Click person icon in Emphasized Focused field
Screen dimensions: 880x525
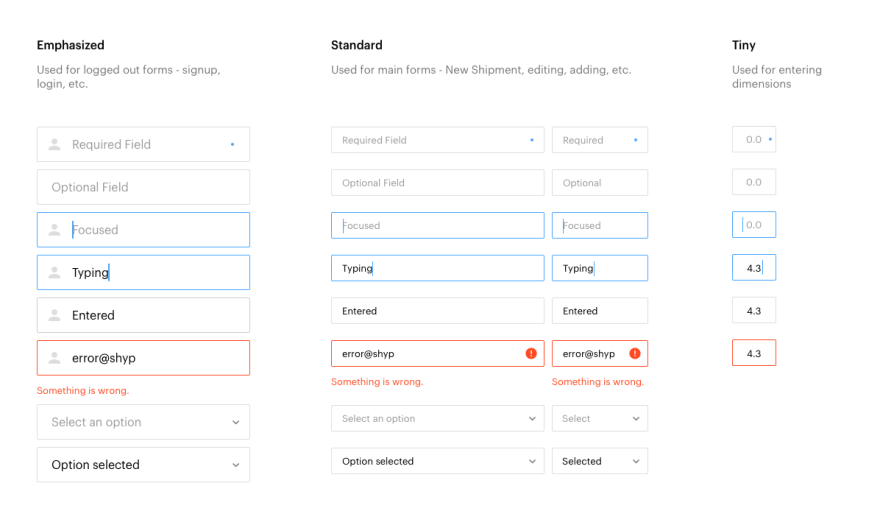[54, 230]
